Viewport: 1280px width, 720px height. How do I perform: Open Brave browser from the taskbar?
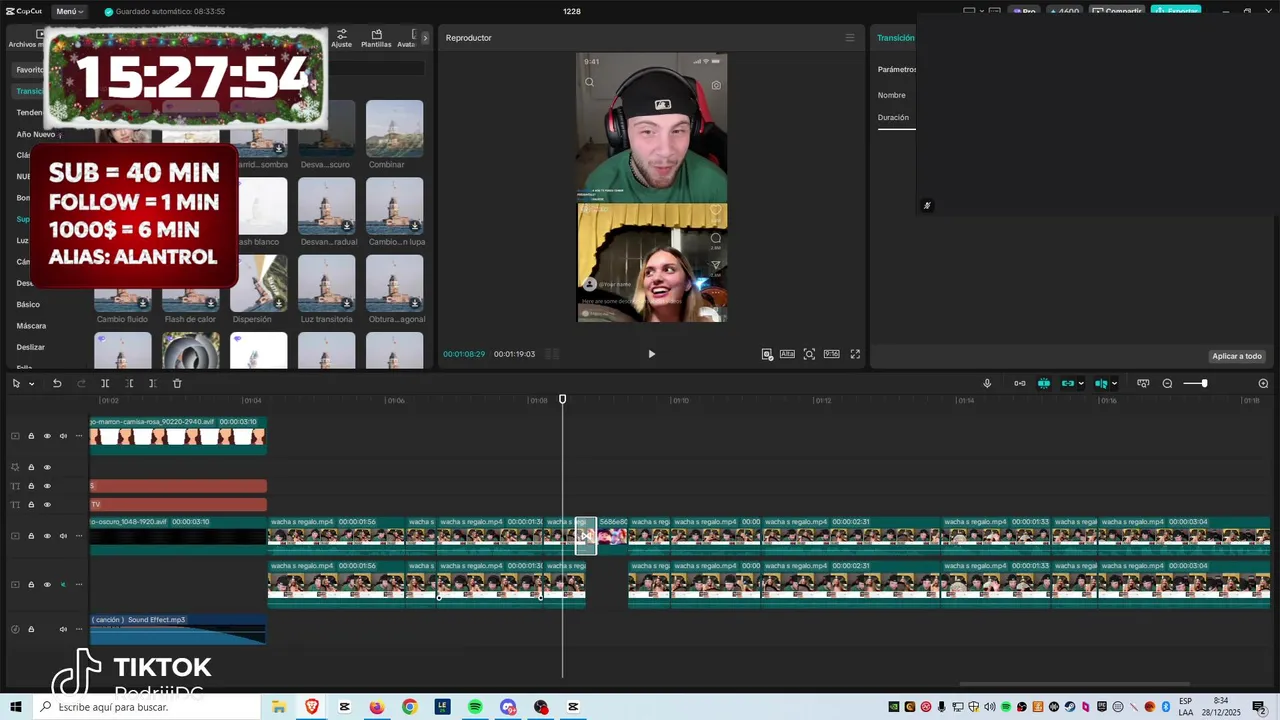pos(311,707)
